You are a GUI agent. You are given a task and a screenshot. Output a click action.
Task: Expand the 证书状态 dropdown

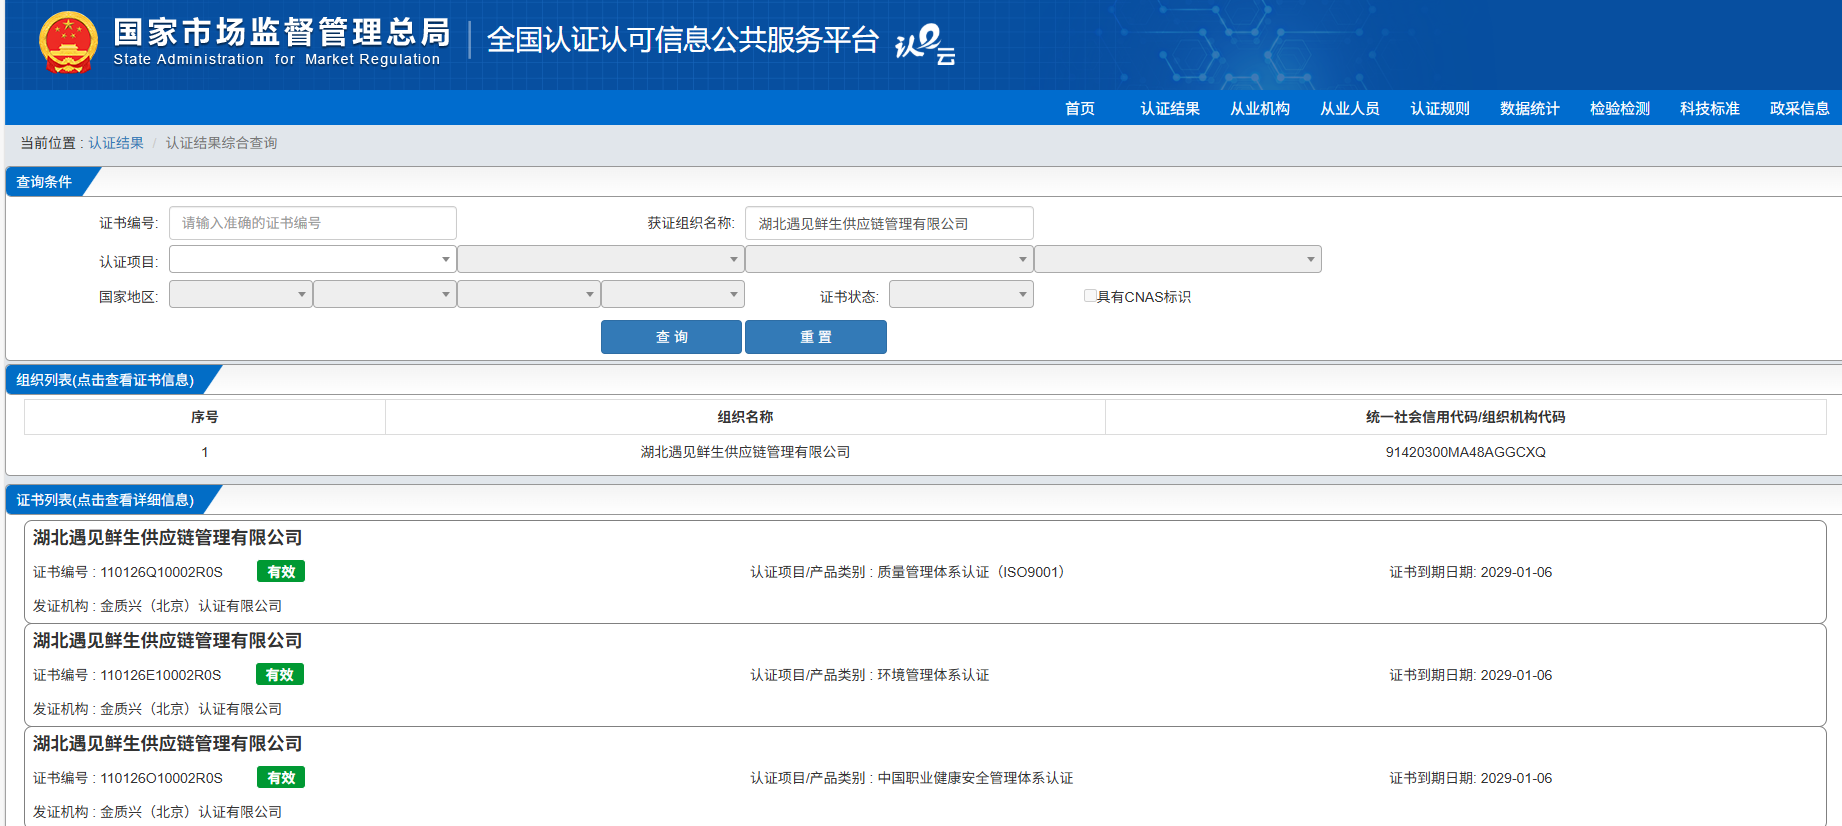click(960, 295)
